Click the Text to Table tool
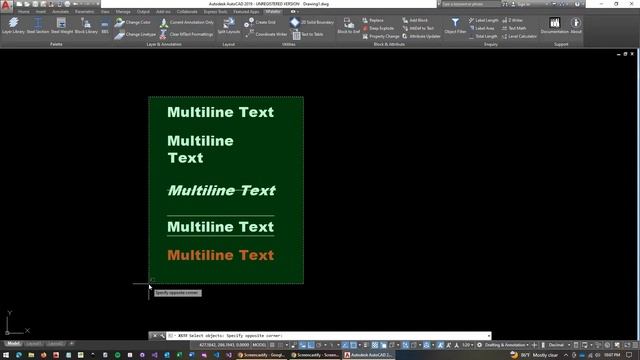 pyautogui.click(x=308, y=35)
